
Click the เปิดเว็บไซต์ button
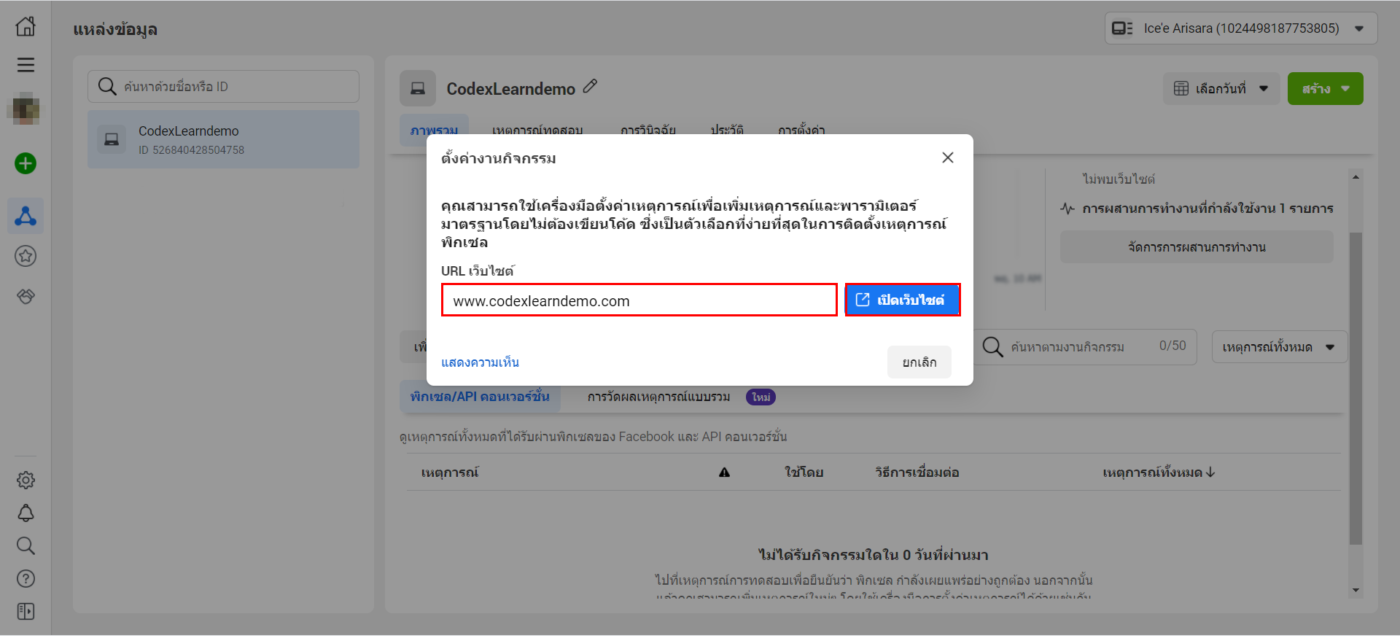(x=903, y=300)
